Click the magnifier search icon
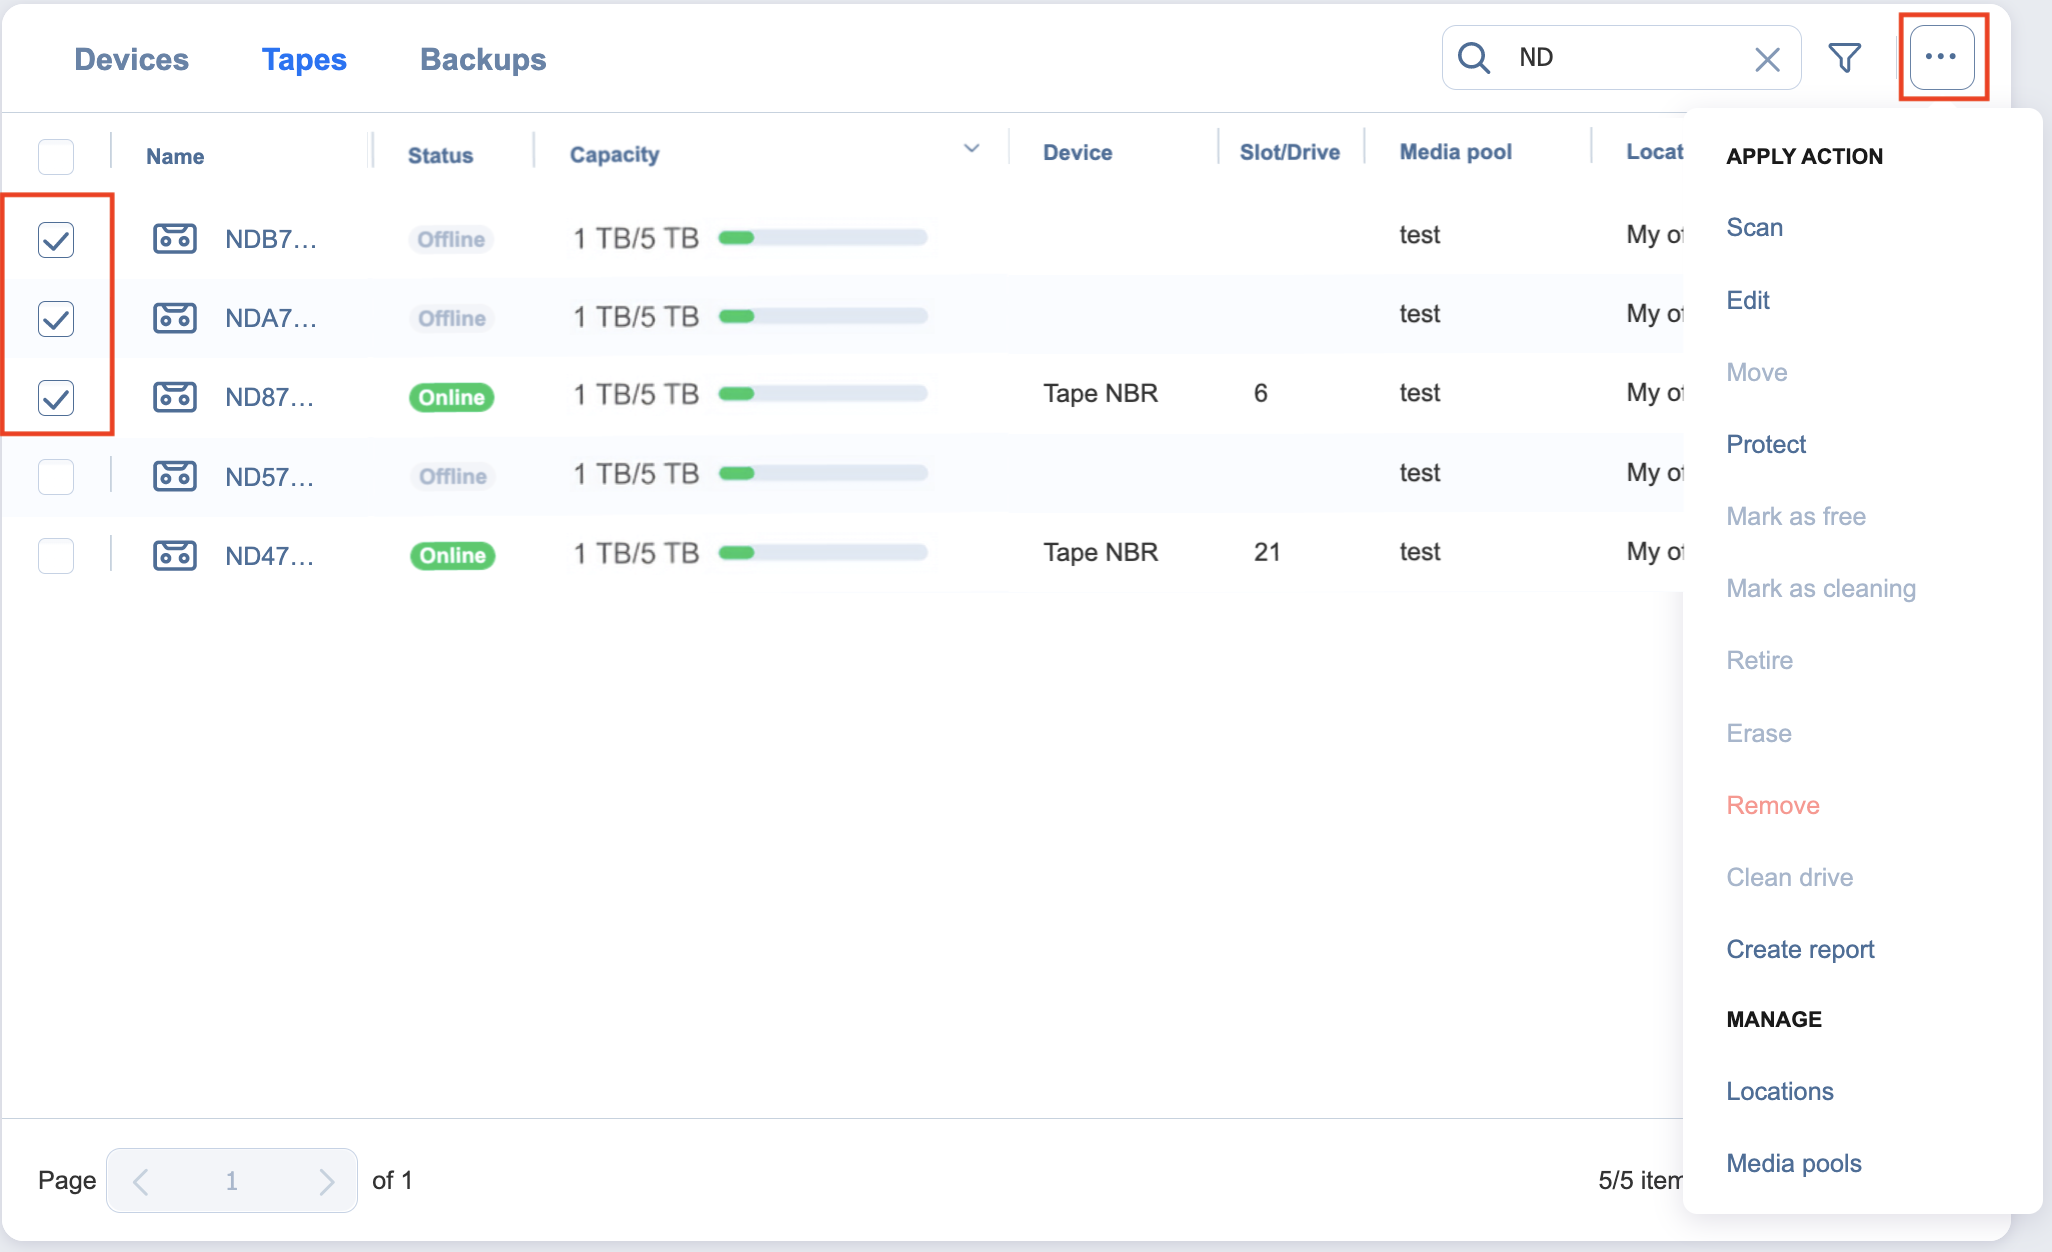The height and width of the screenshot is (1252, 2052). coord(1474,58)
